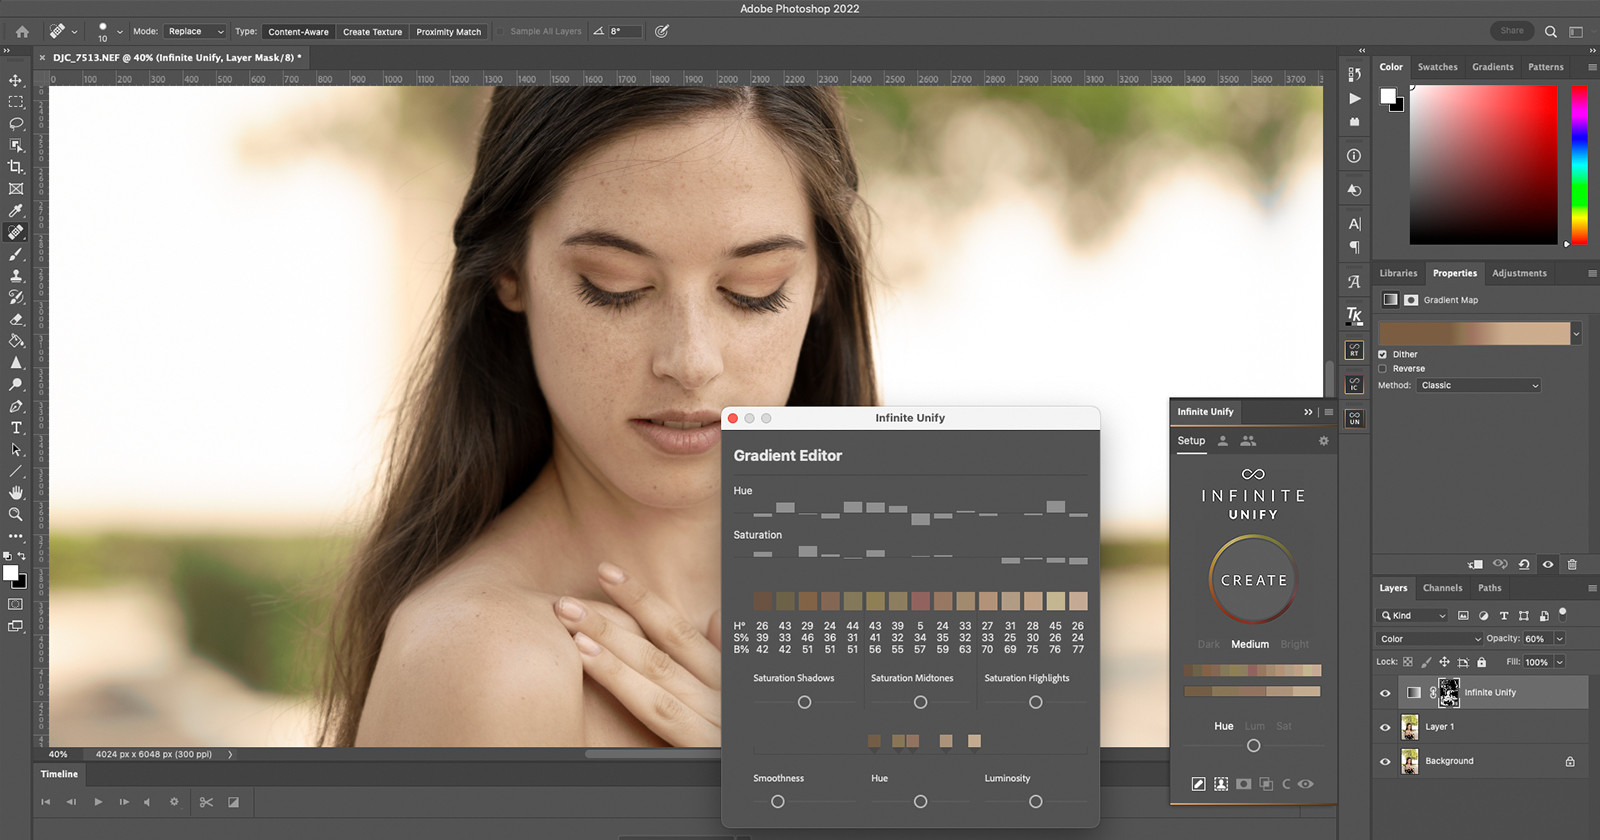Hide the Background layer eye
Screen dimensions: 1600x840
(x=1385, y=761)
